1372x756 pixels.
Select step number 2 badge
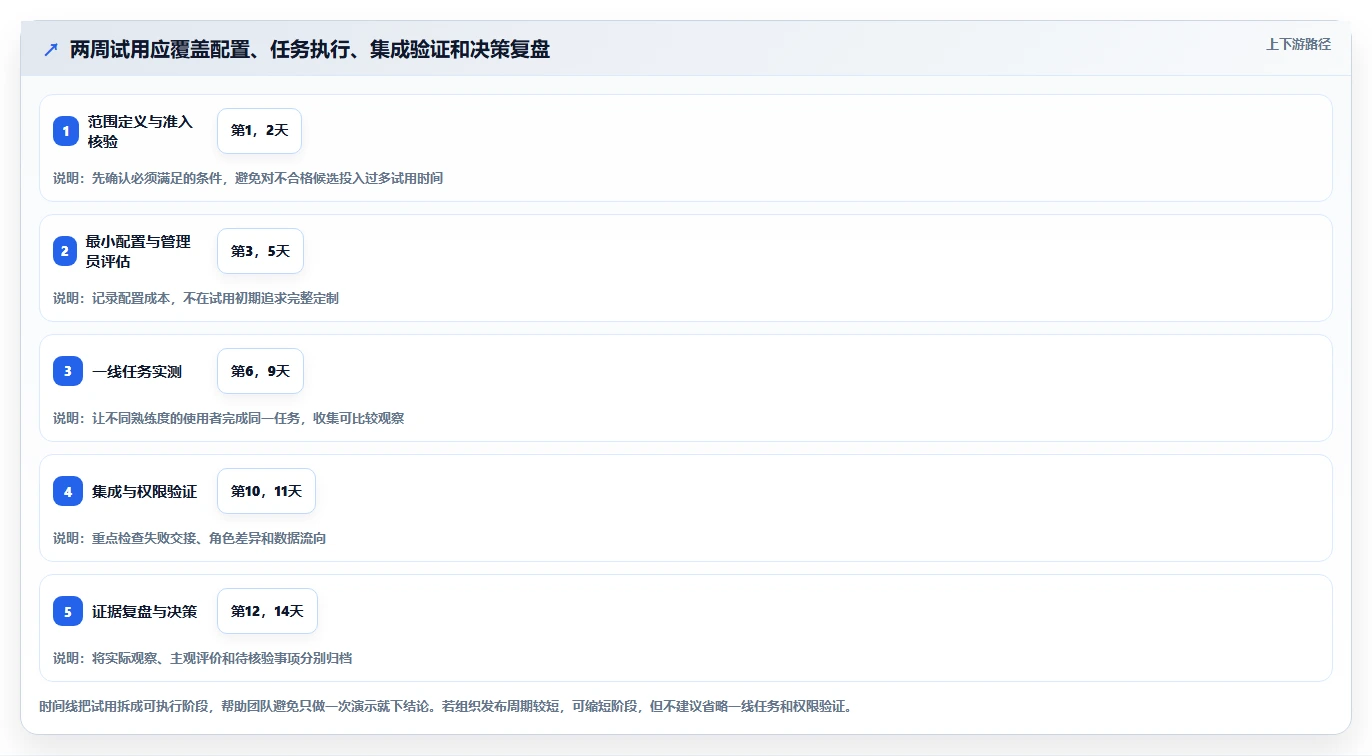pyautogui.click(x=65, y=251)
